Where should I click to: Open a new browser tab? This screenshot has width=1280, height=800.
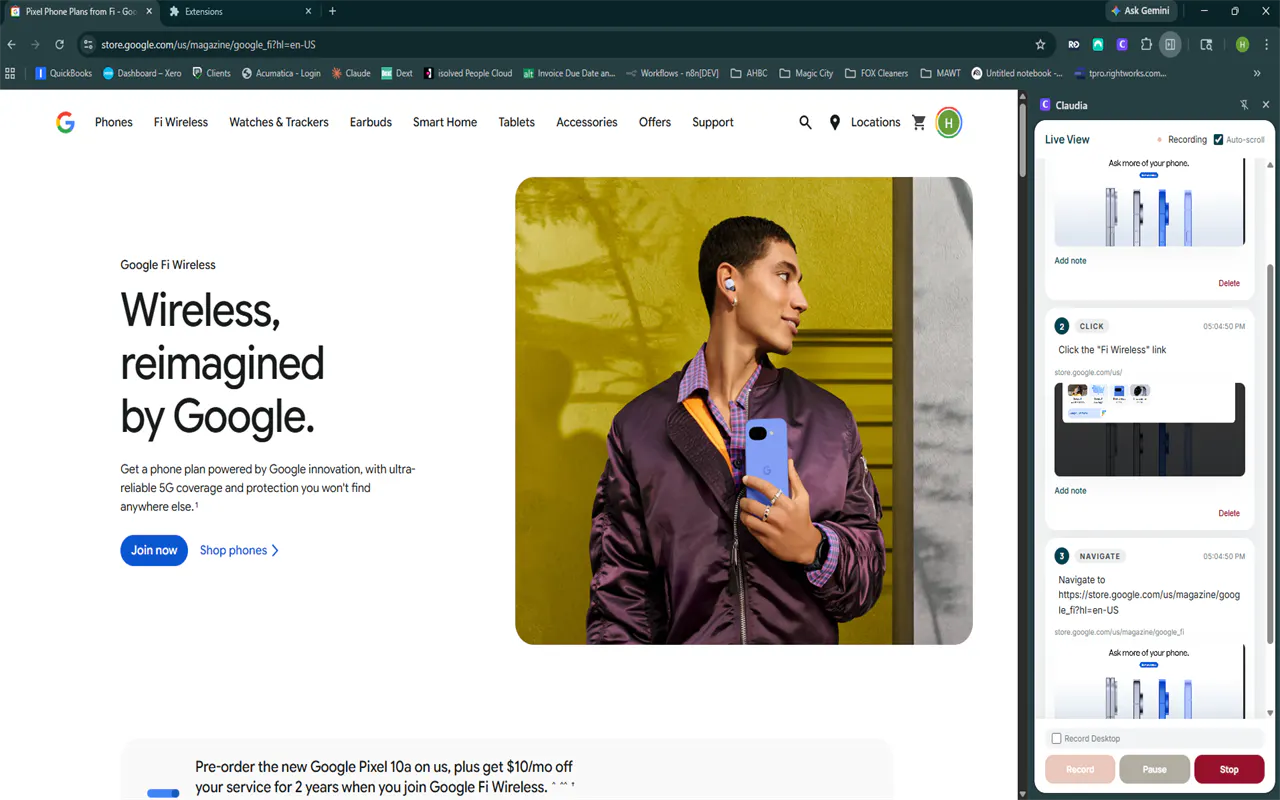pos(332,11)
